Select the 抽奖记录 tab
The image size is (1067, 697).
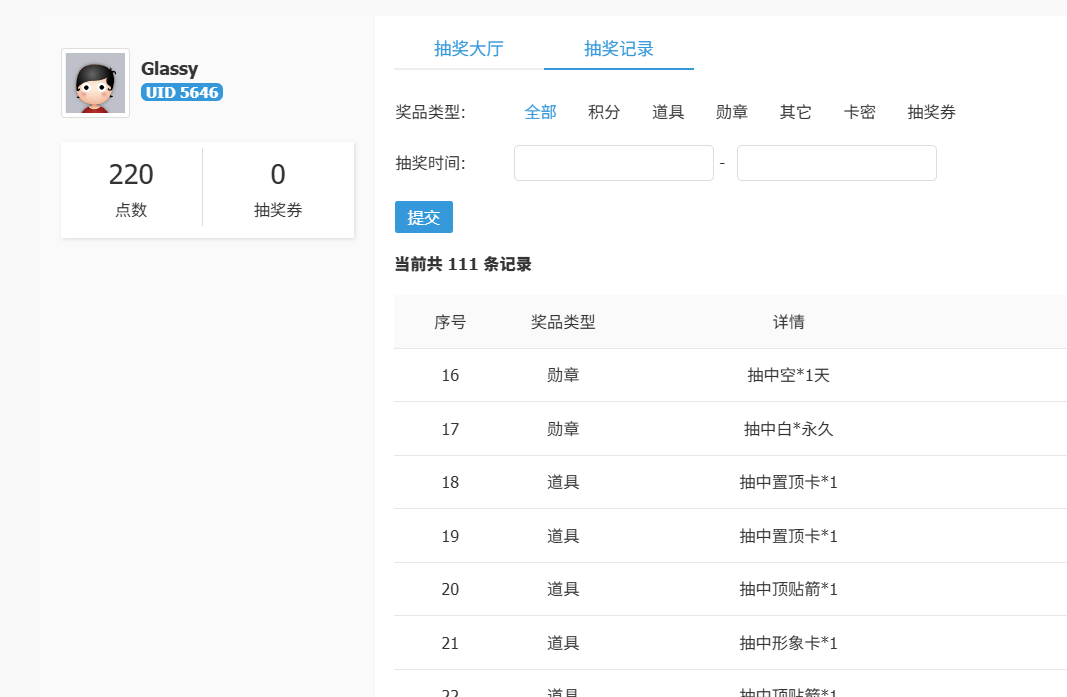(618, 48)
